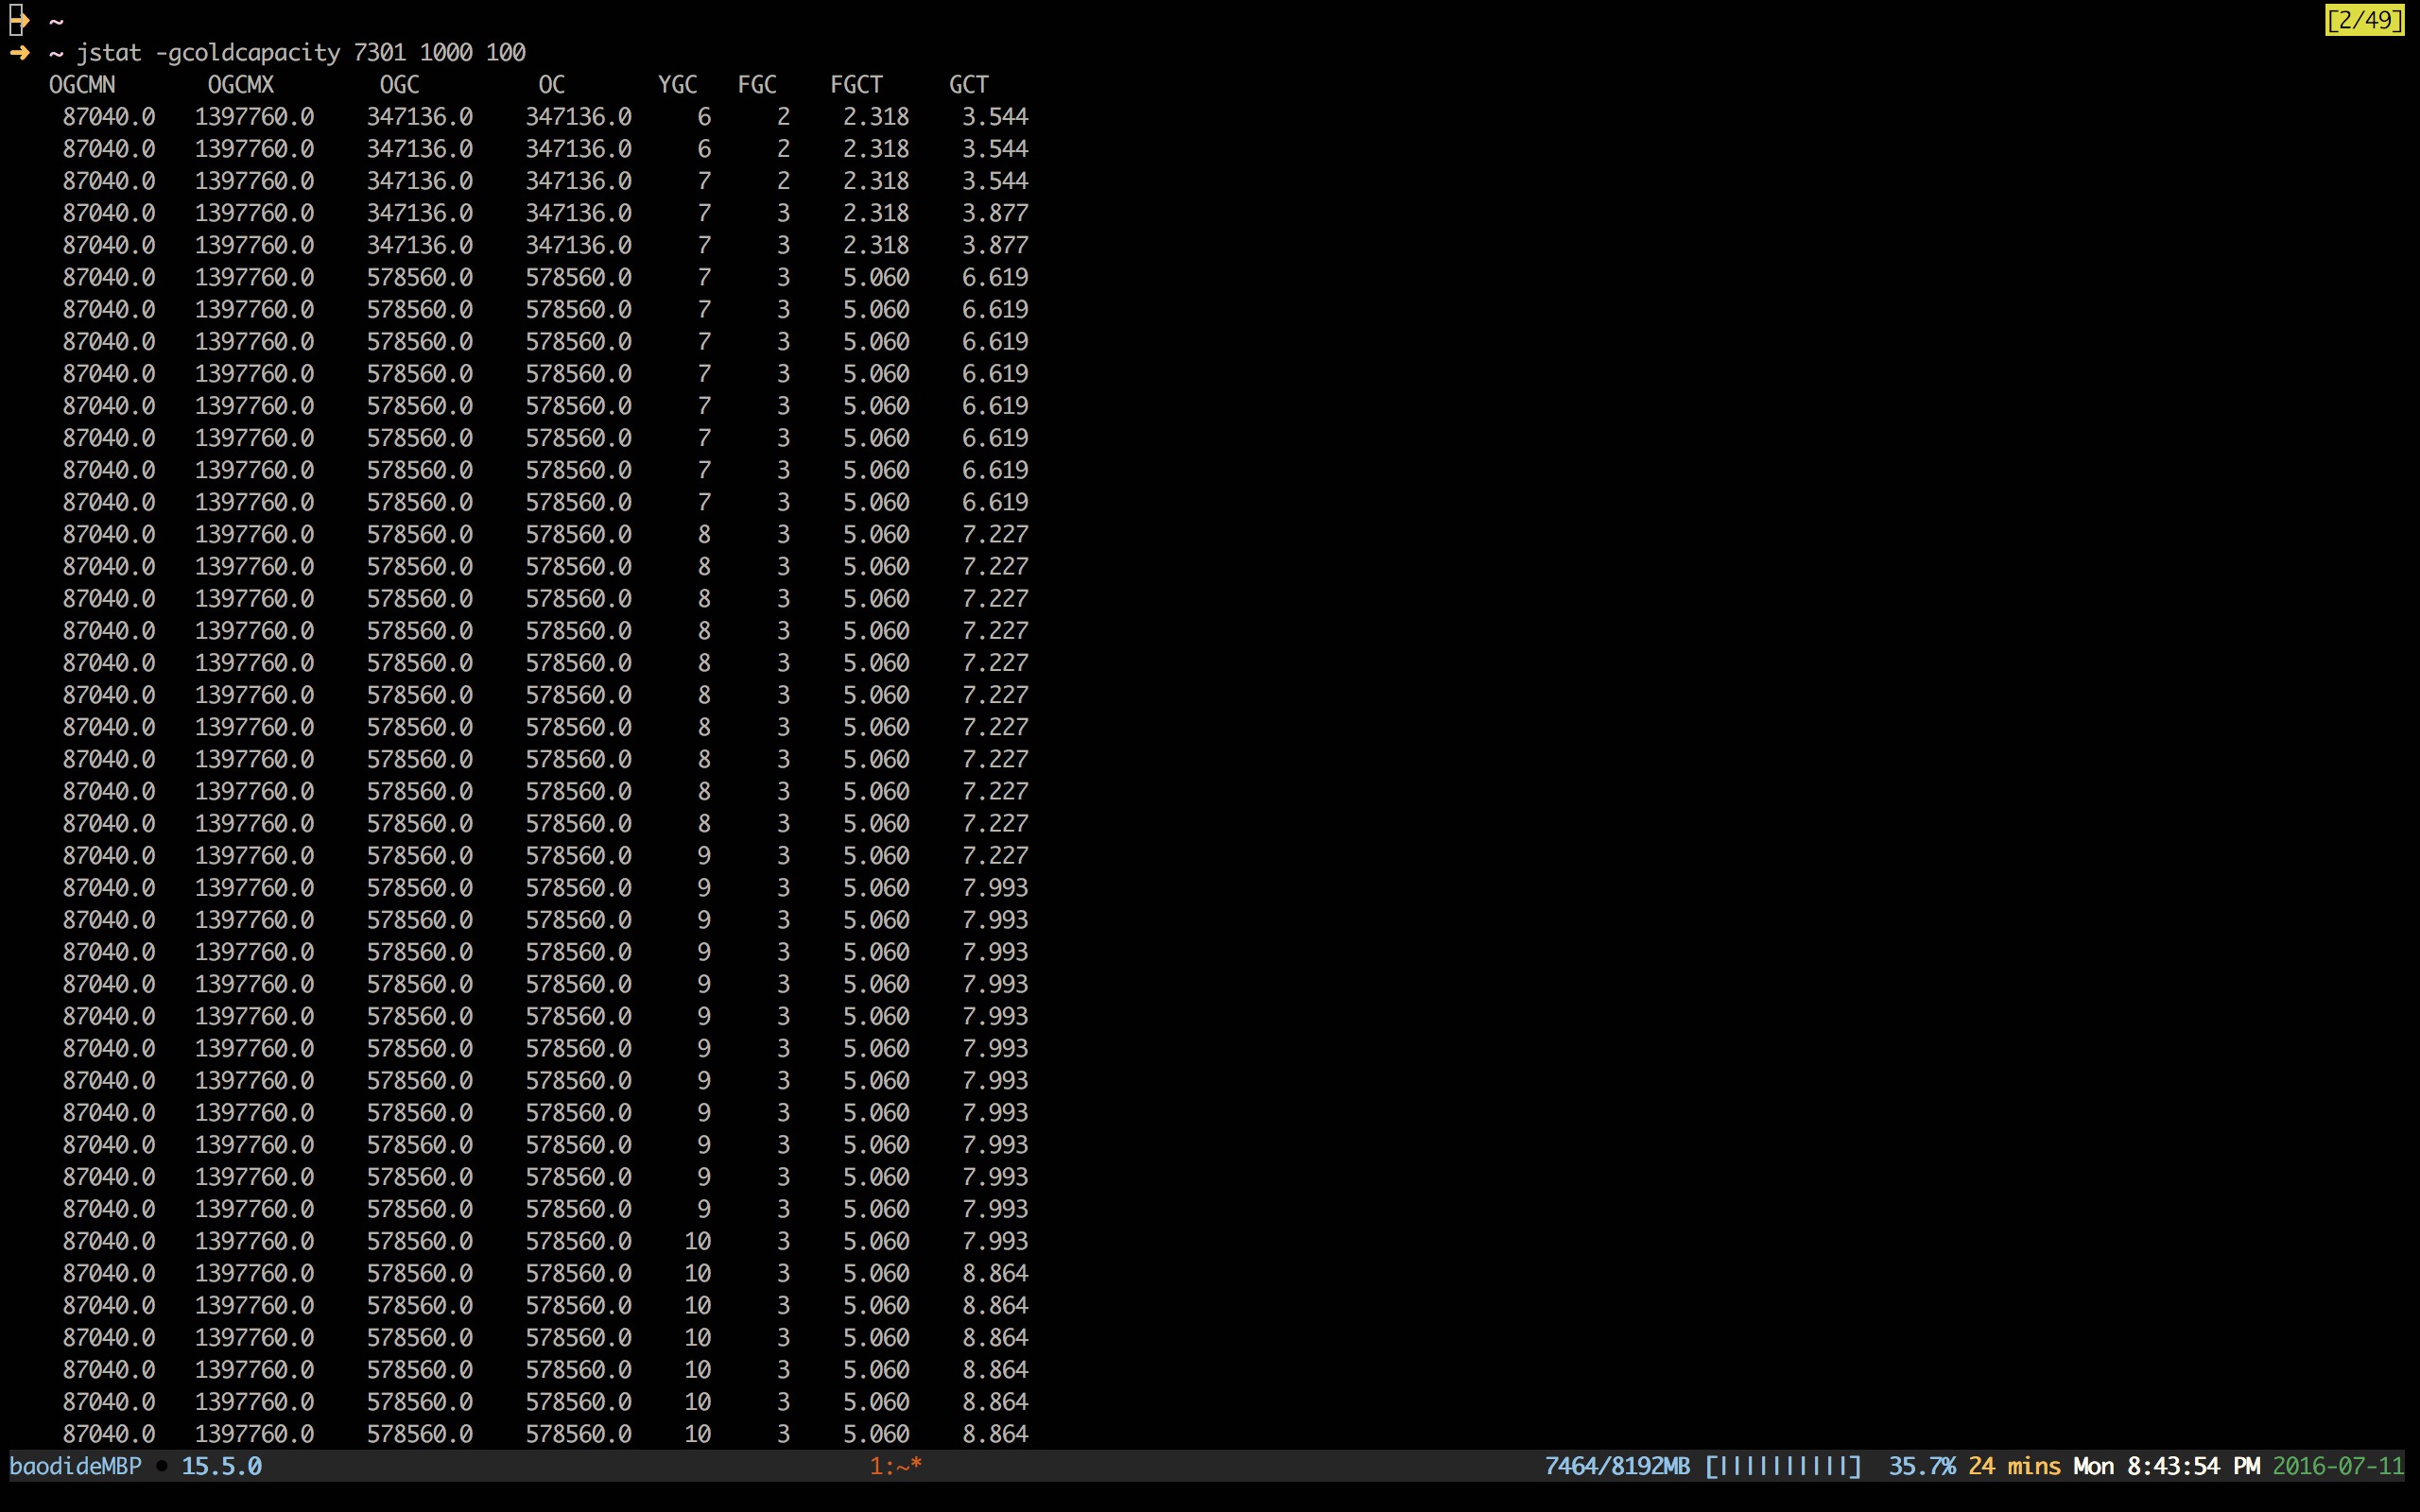The height and width of the screenshot is (1512, 2420).
Task: Click the green date 2016-07-11
Action: pos(2338,1466)
